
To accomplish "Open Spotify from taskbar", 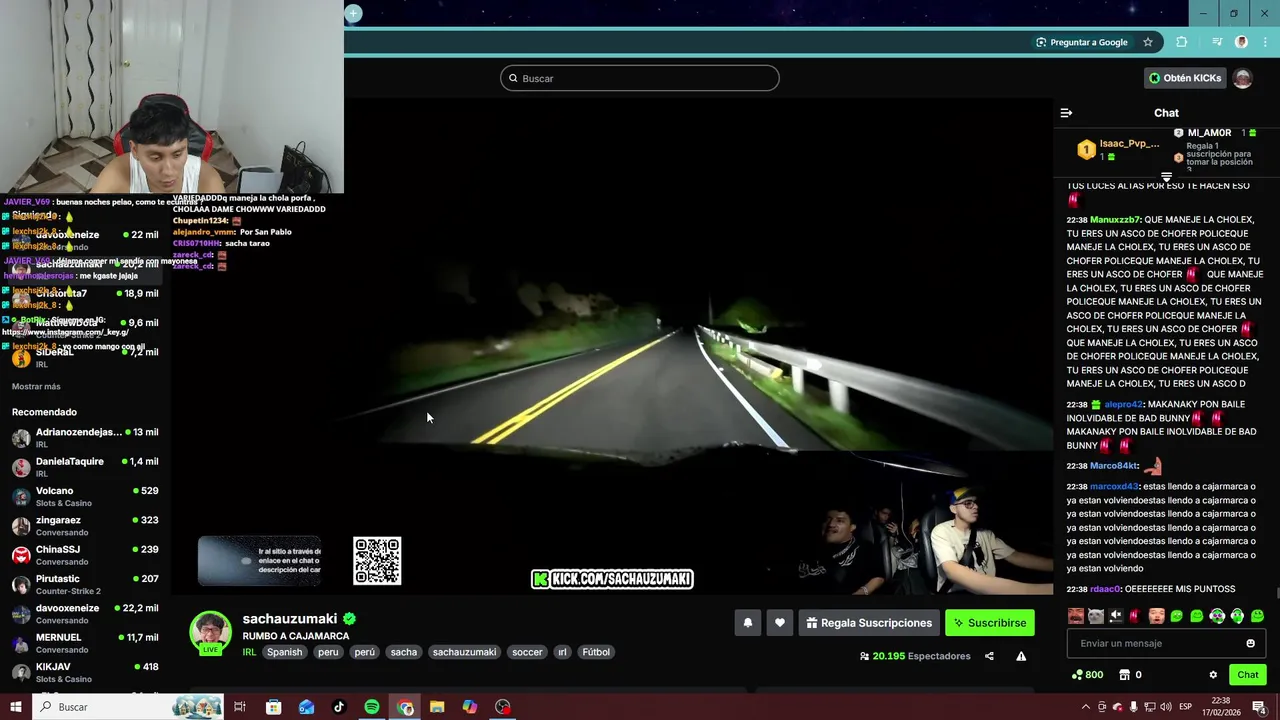I will pyautogui.click(x=372, y=707).
